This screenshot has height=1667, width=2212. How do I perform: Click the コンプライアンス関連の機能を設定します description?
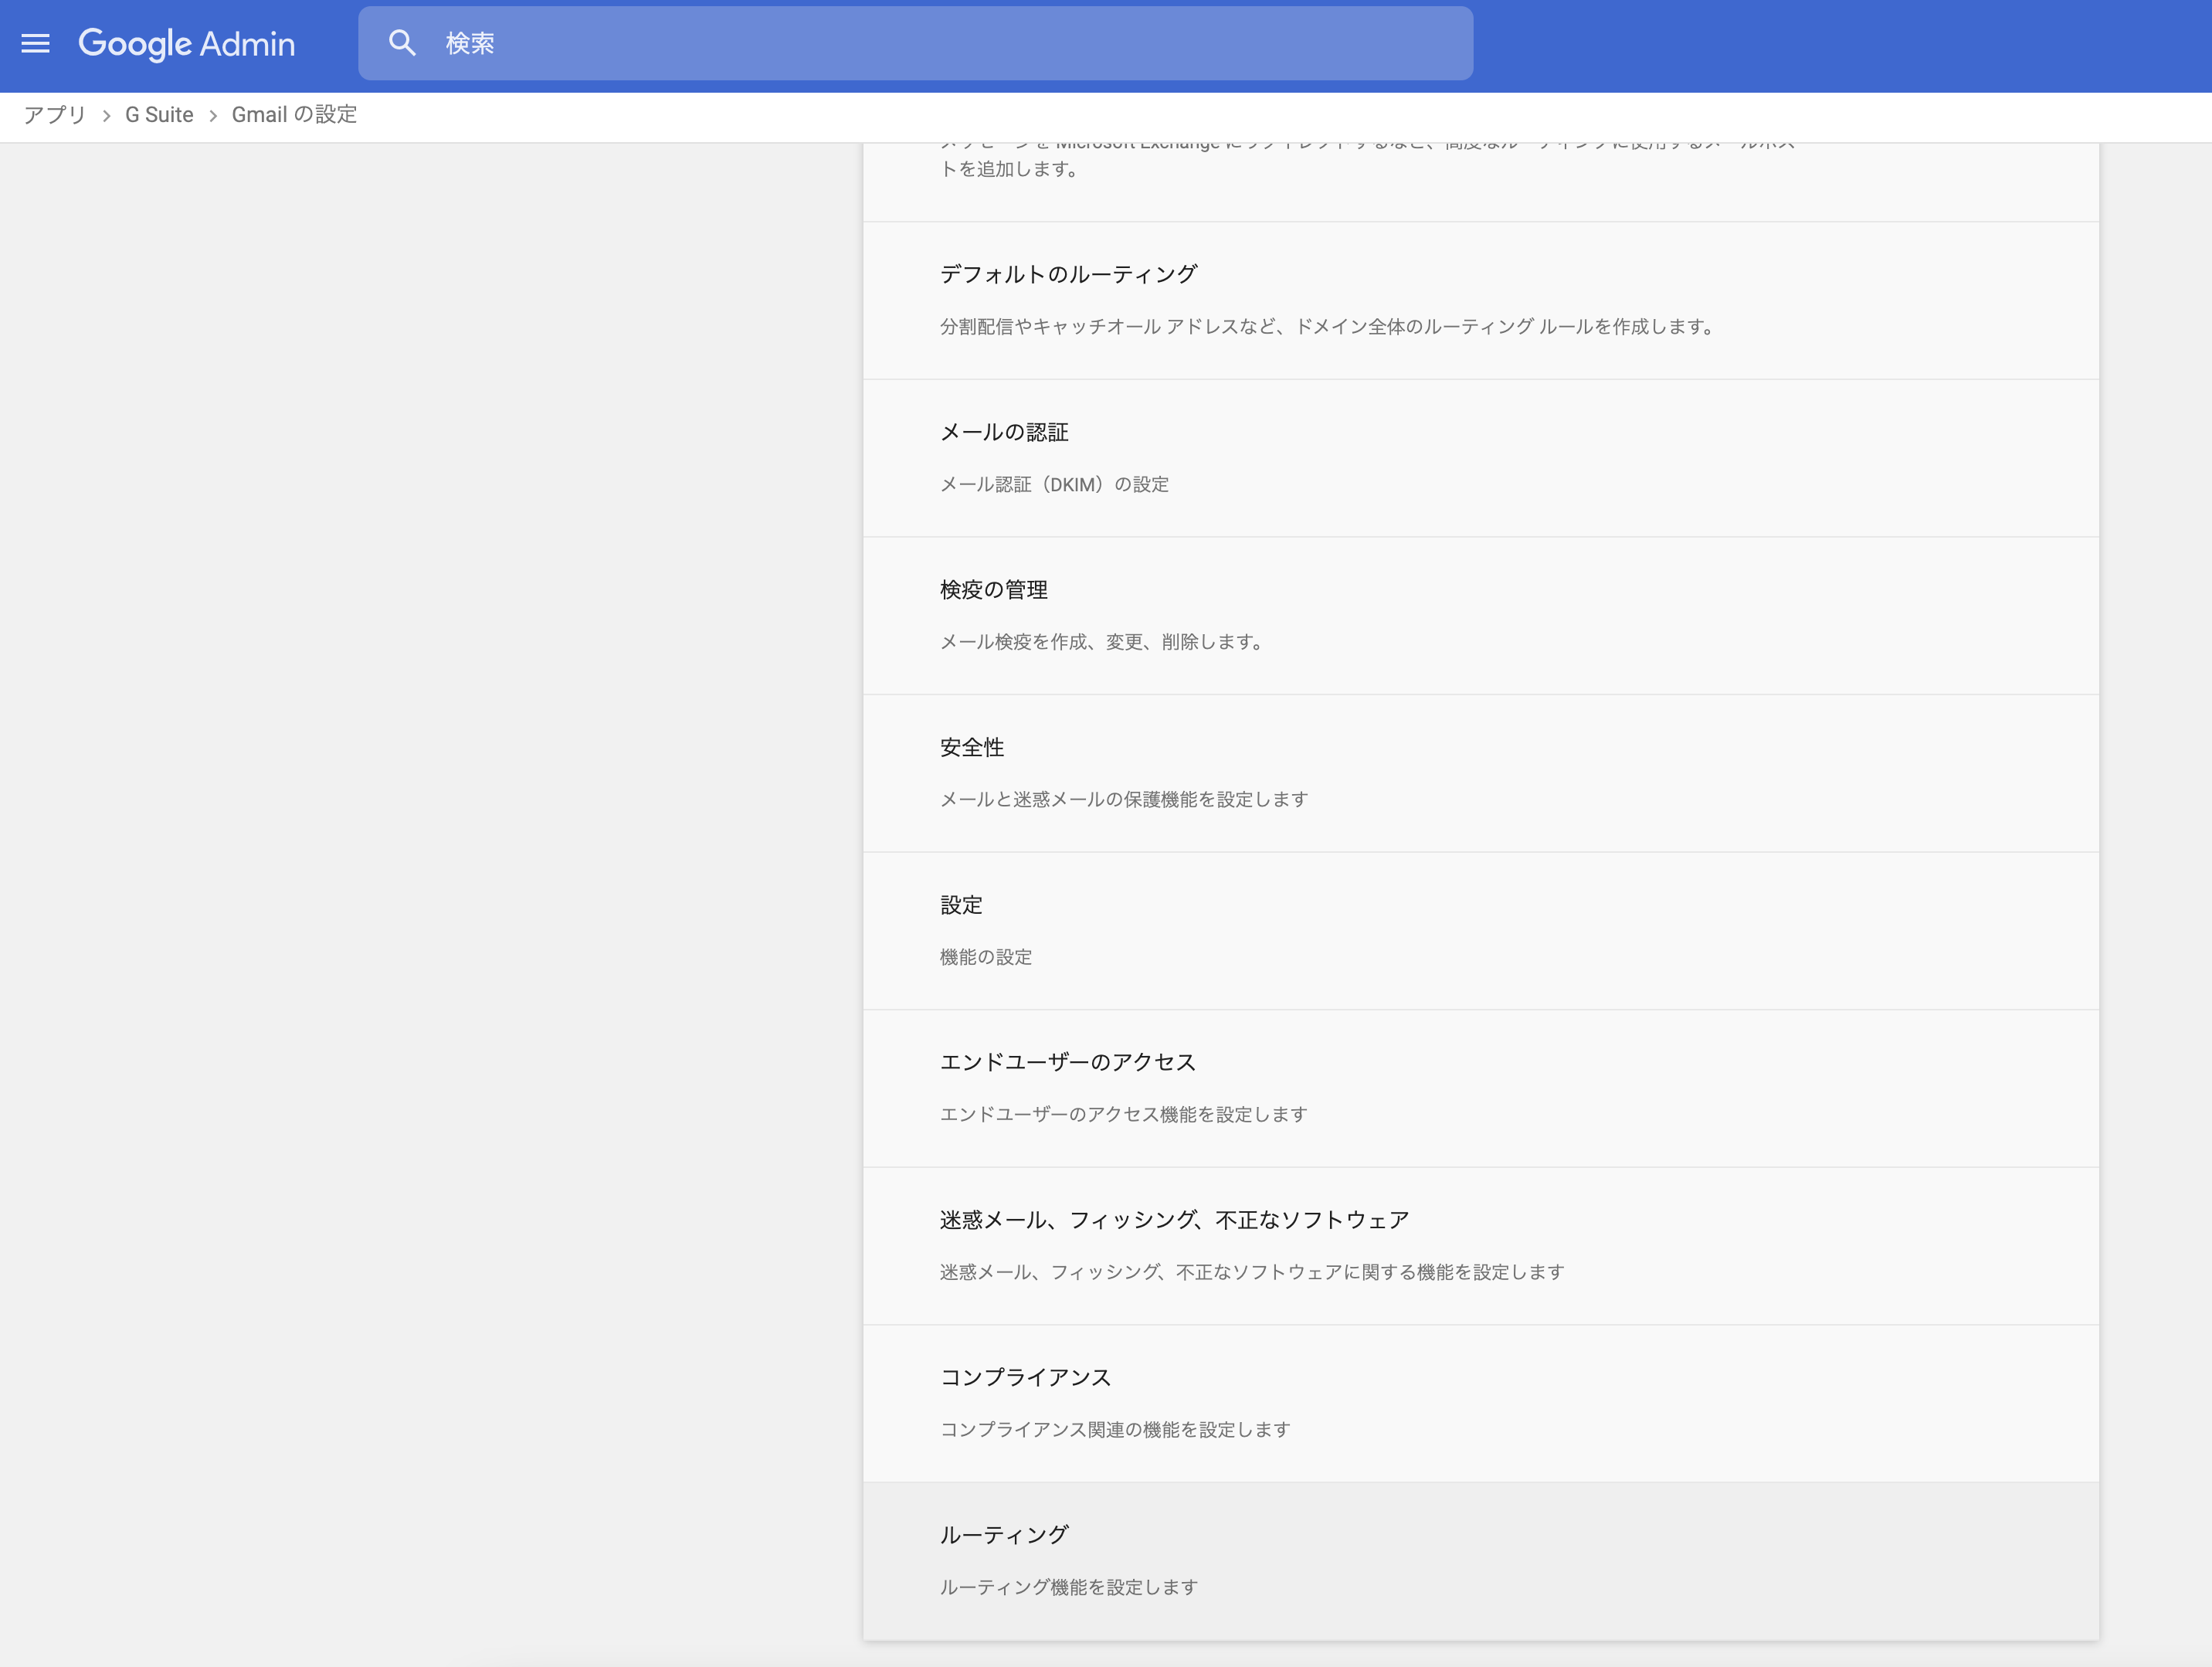pos(1115,1429)
